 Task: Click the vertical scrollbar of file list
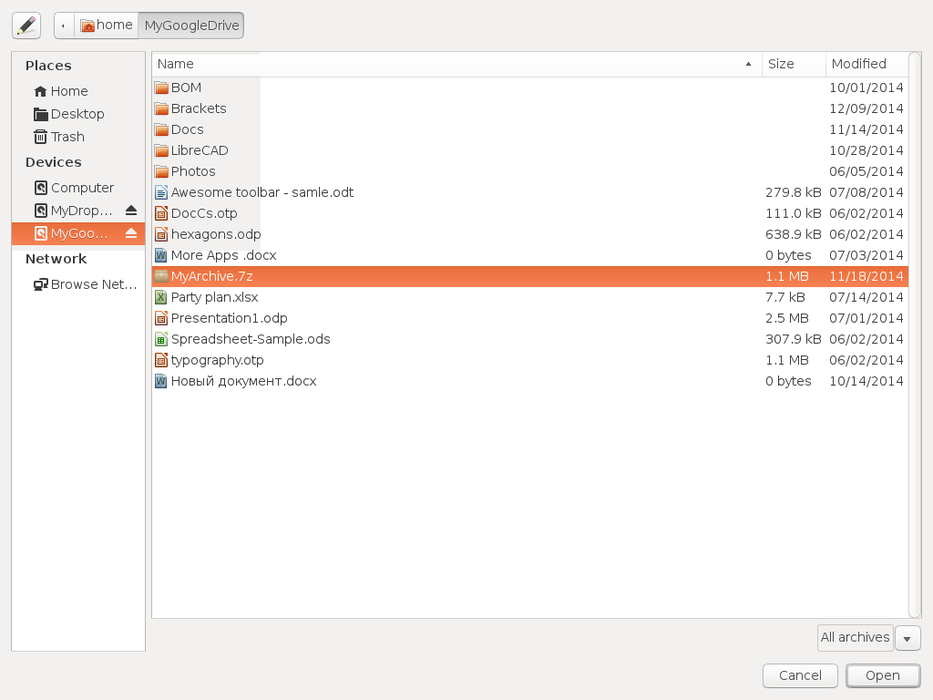coord(914,335)
